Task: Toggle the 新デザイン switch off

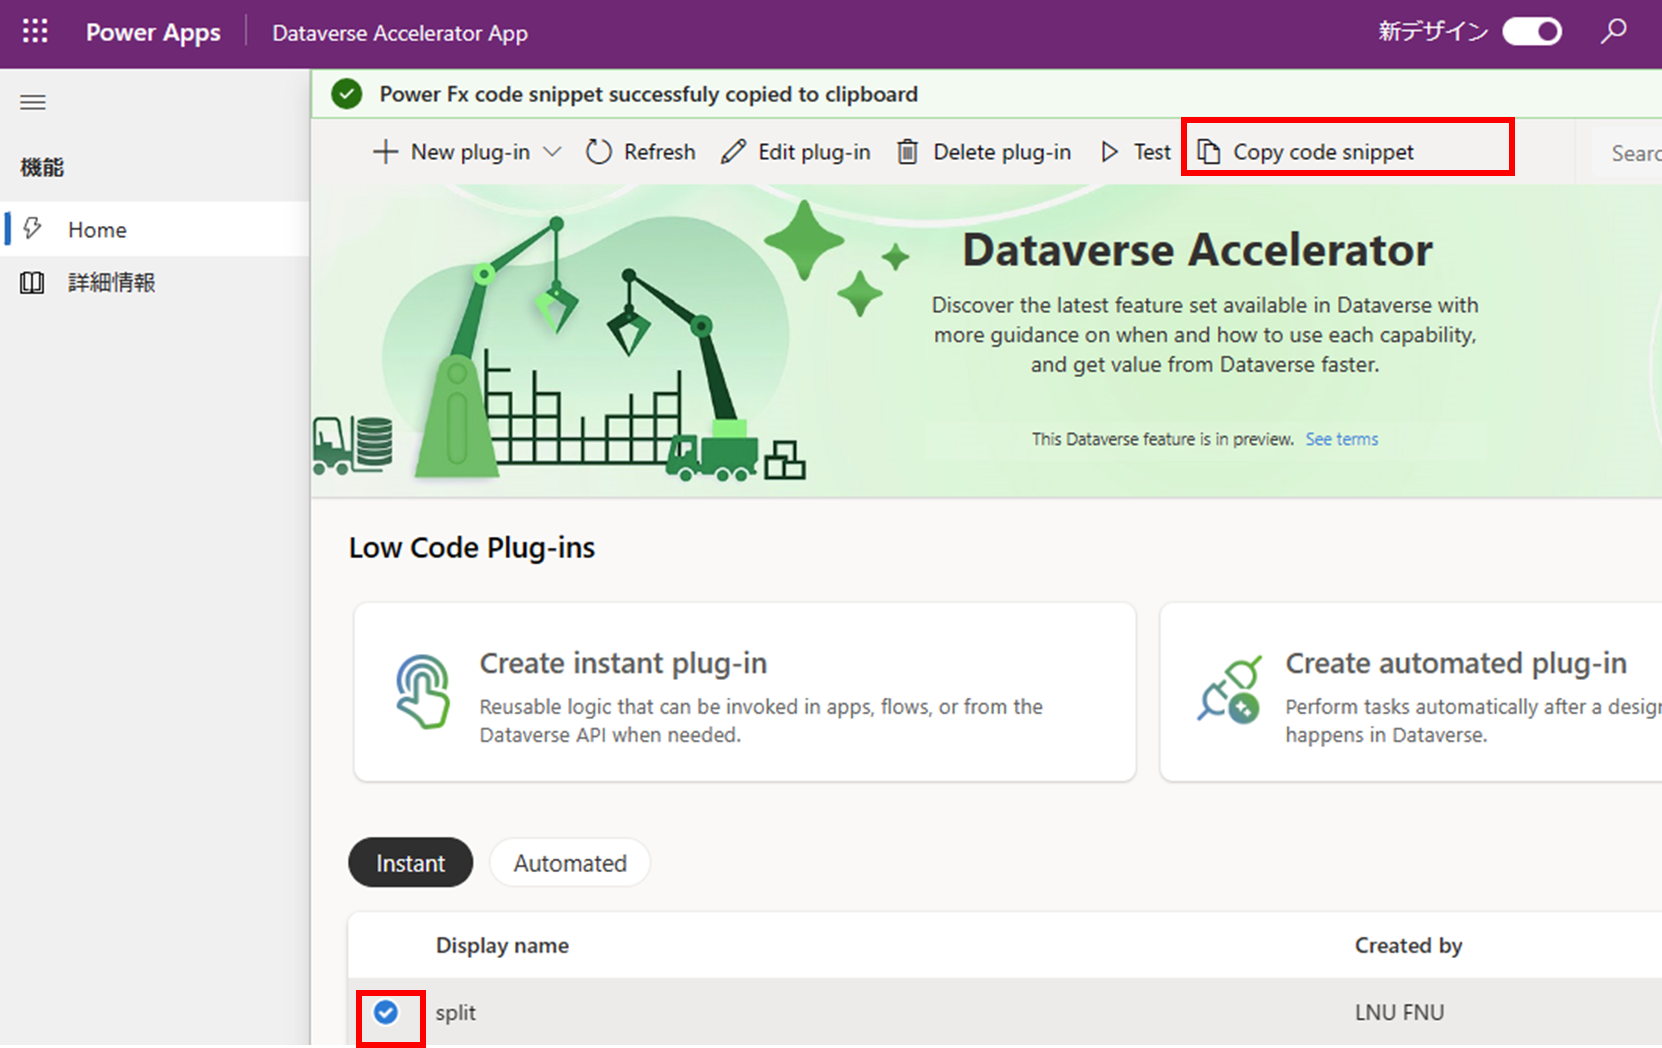Action: coord(1531,31)
